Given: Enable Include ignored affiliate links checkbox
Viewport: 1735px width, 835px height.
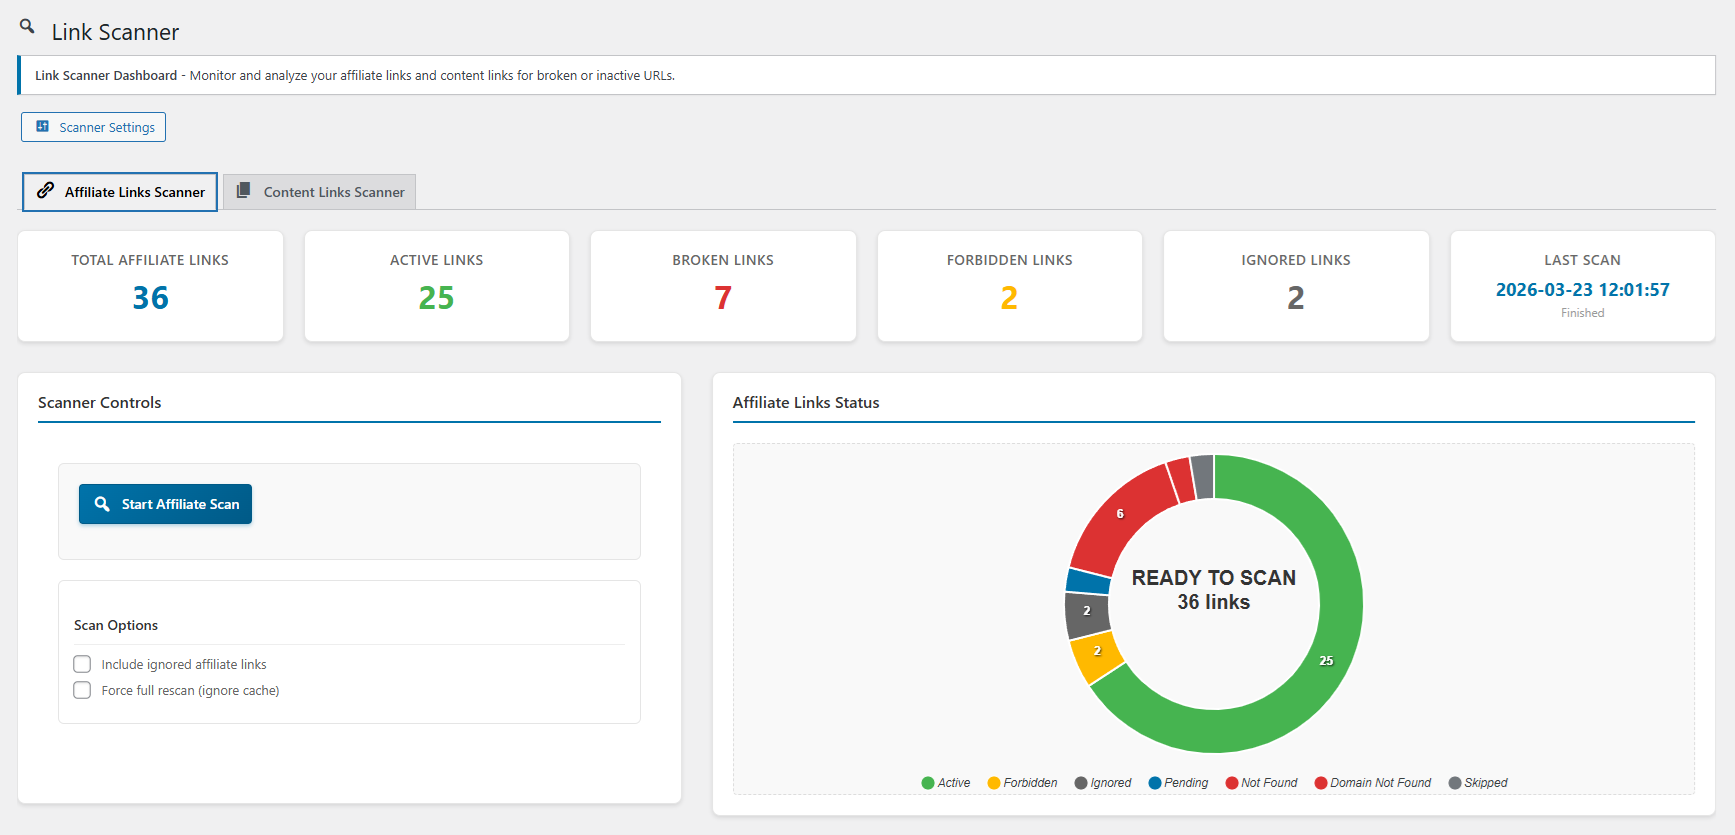Looking at the screenshot, I should 82,664.
